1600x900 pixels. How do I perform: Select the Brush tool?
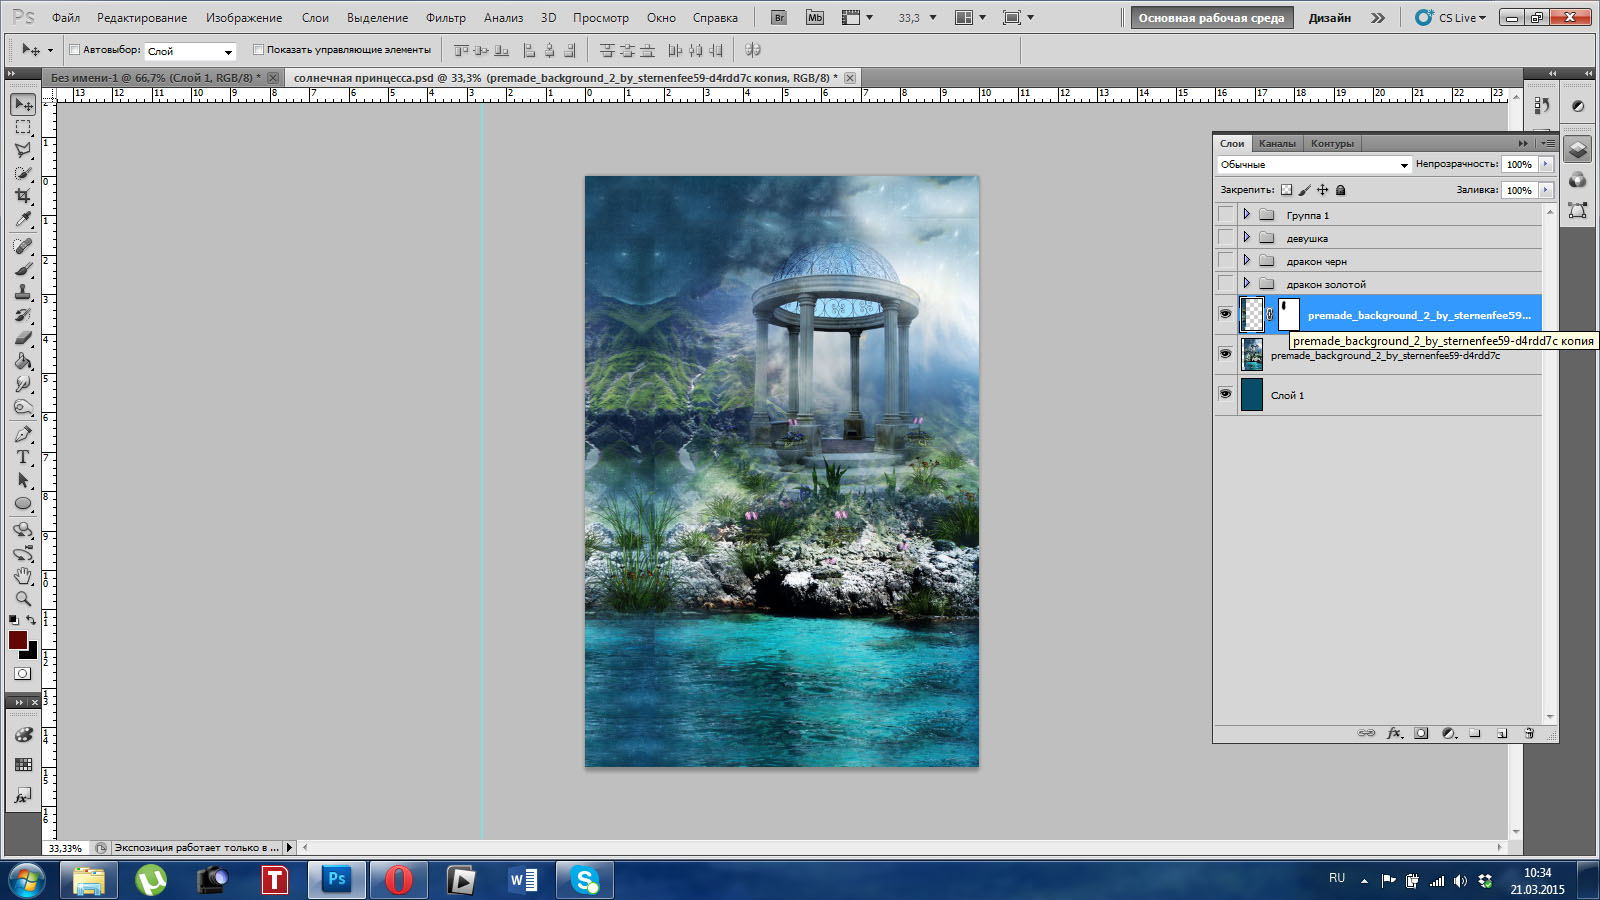[23, 269]
